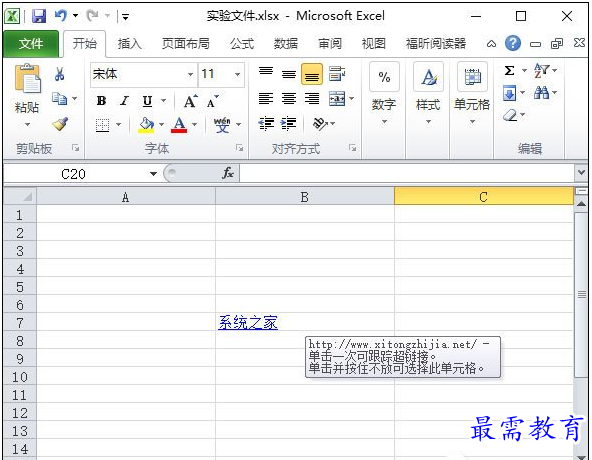Screen dimensions: 592x460
Task: Switch to the 页面布局 tab
Action: point(186,44)
